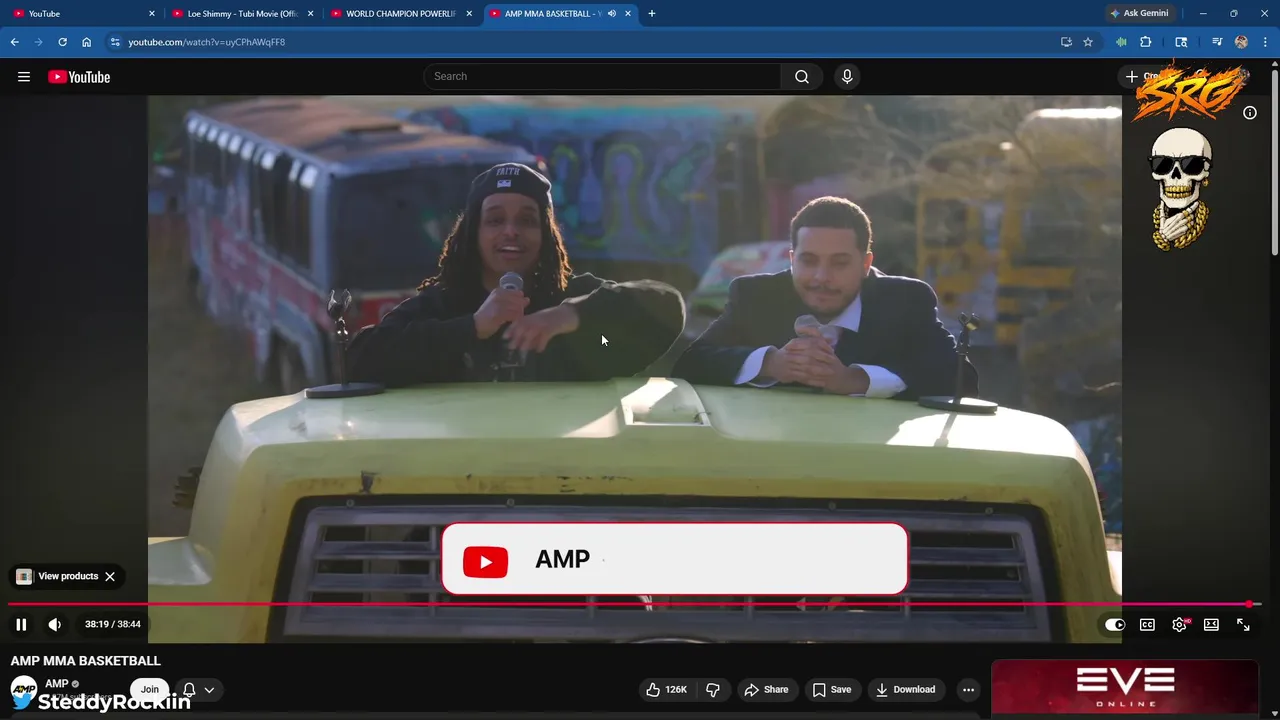
Task: Click the Create plus button
Action: point(1141,77)
